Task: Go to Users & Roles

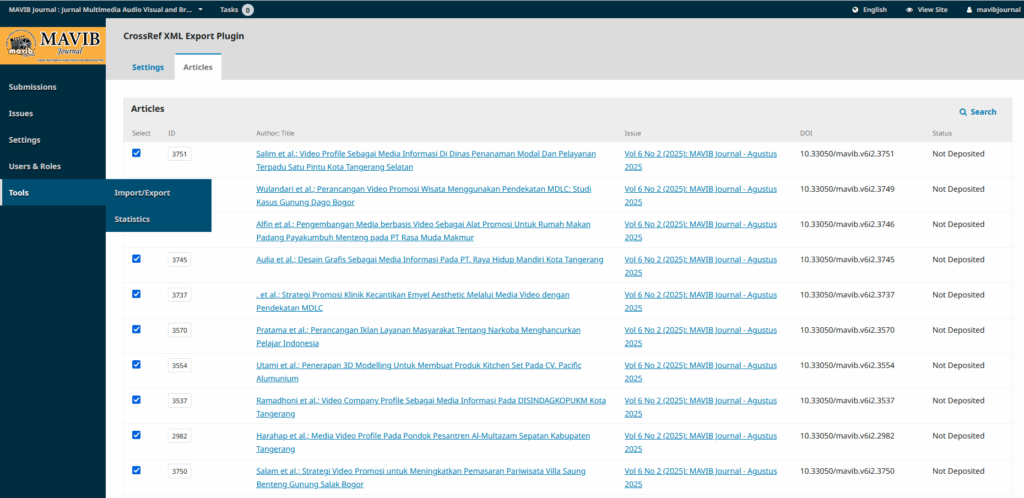Action: point(34,166)
